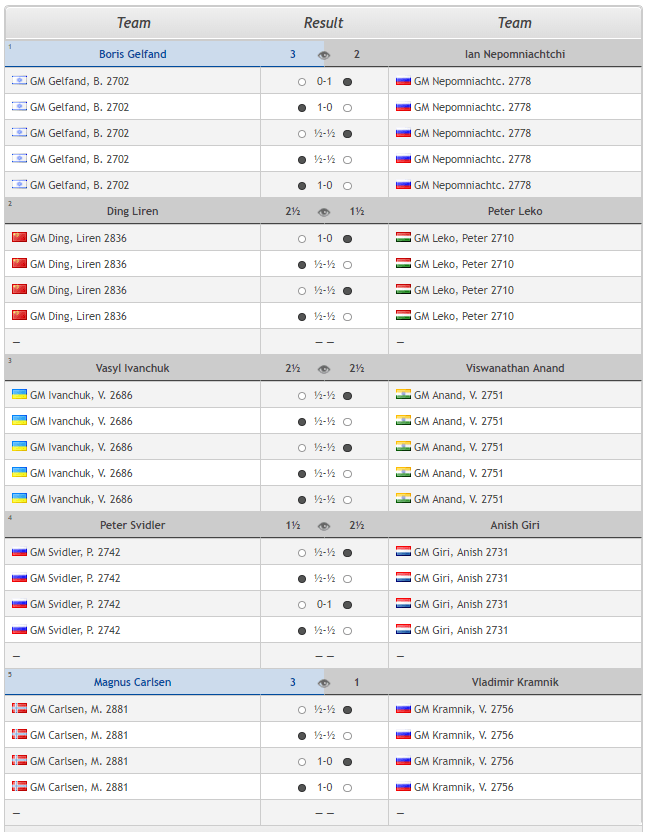Click the Israeli flag in Gelfand's first game row

(x=19, y=81)
